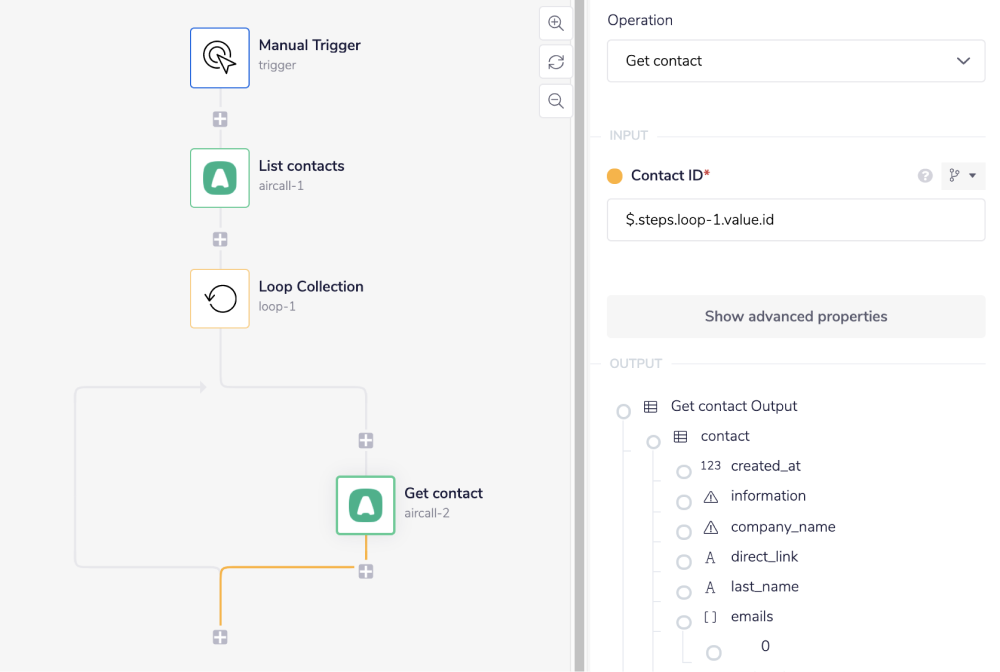The image size is (1000, 672).
Task: Click the Get contact Aircall node
Action: pos(366,505)
